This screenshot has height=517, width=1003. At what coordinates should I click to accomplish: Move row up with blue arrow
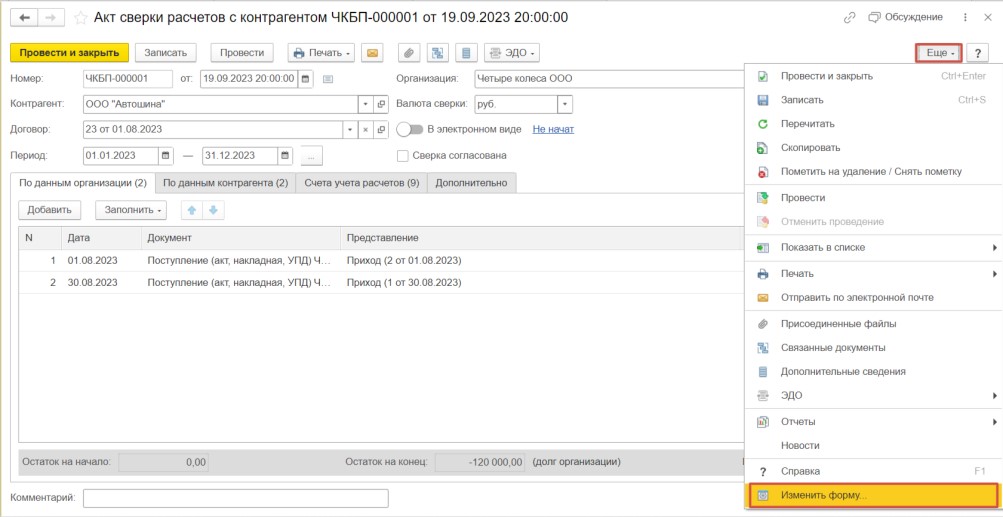191,210
